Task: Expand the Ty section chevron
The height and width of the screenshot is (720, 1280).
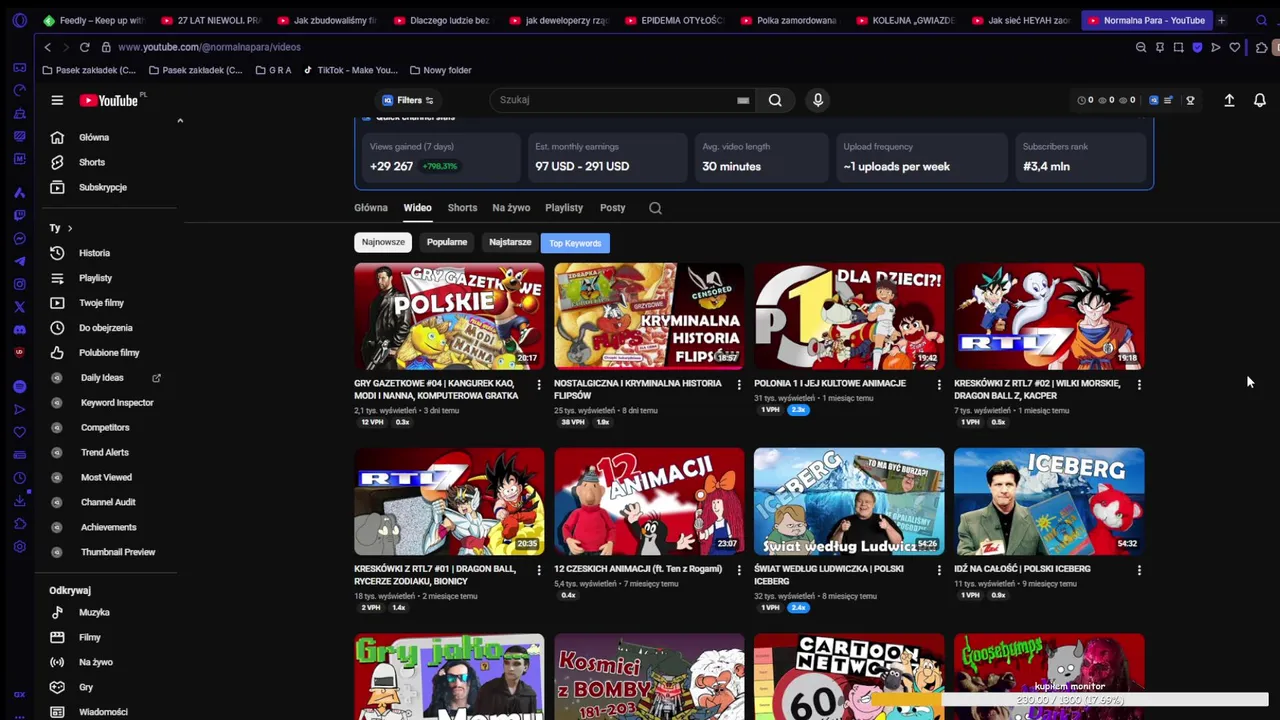Action: coord(69,228)
